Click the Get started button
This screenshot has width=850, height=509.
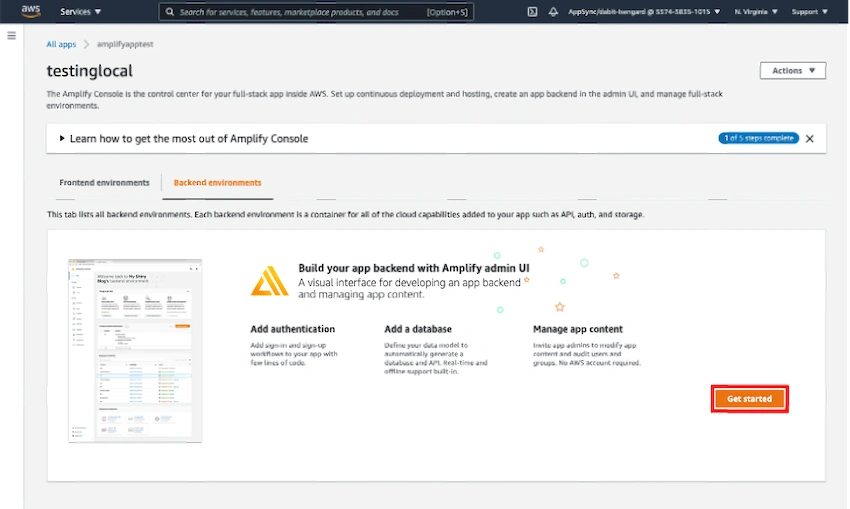(x=749, y=398)
